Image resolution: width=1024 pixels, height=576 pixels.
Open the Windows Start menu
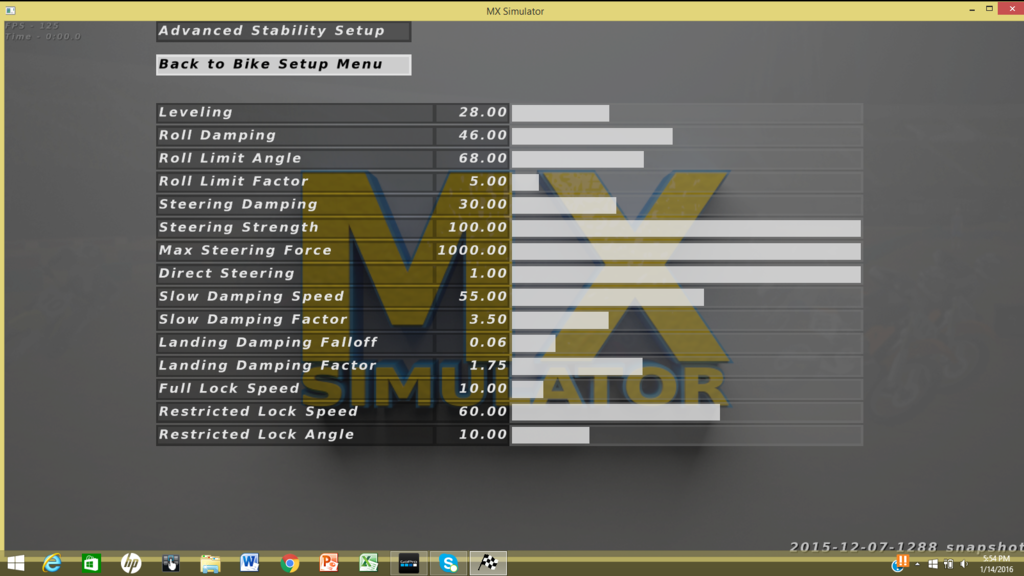[x=16, y=563]
